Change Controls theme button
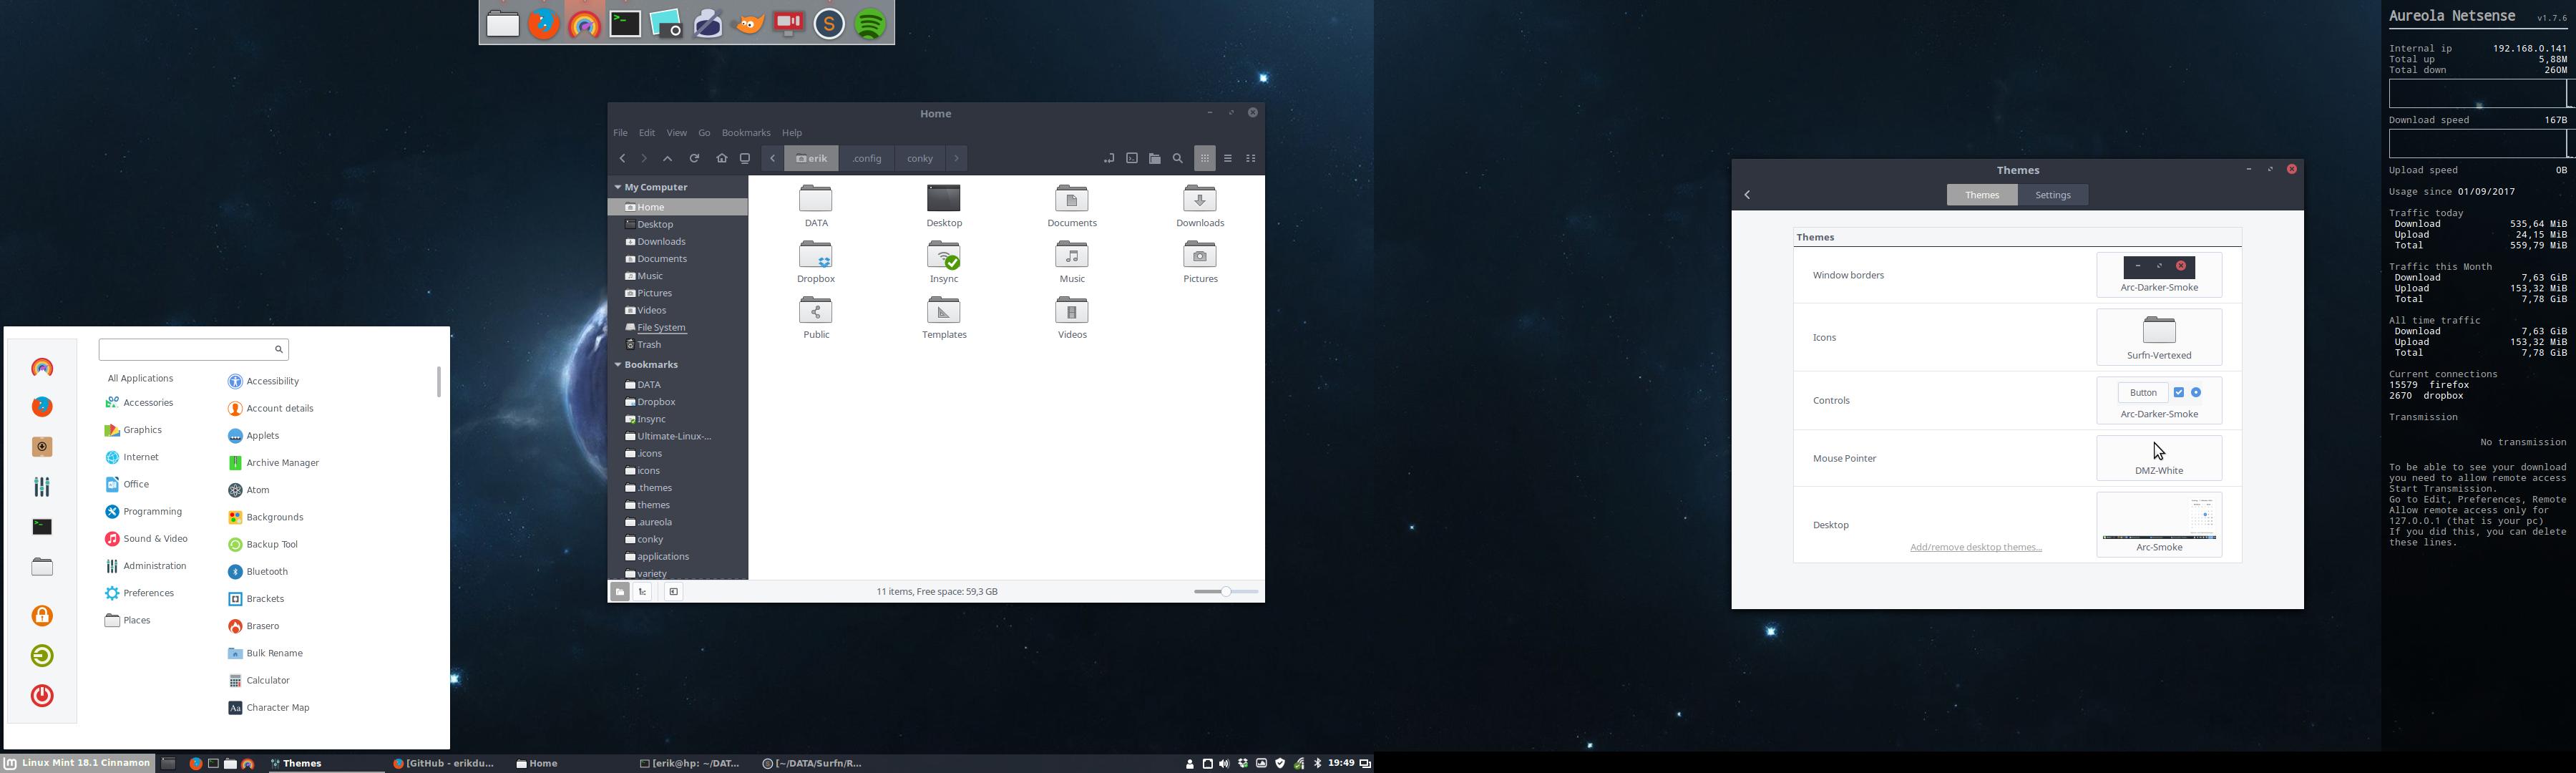This screenshot has width=2576, height=773. point(2159,401)
